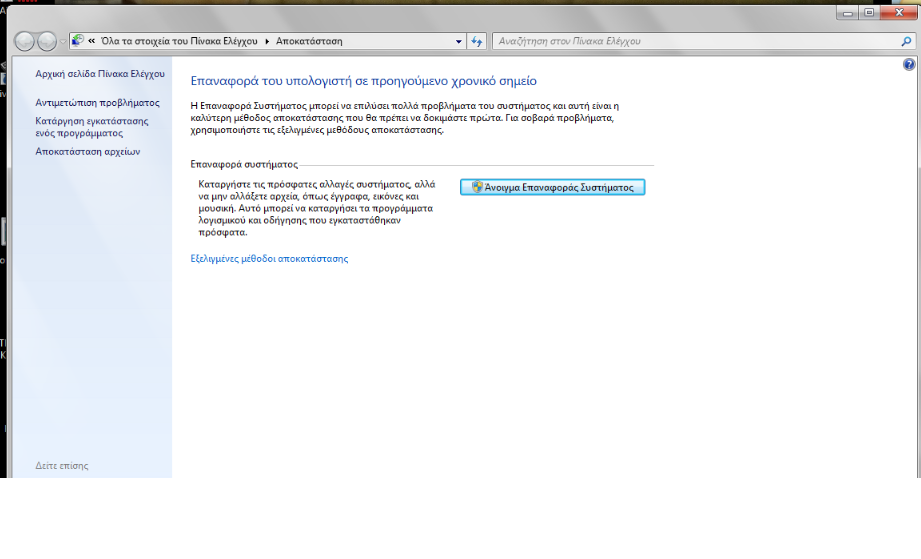Maximize the Control Panel window
This screenshot has height=559, width=921.
tap(869, 12)
